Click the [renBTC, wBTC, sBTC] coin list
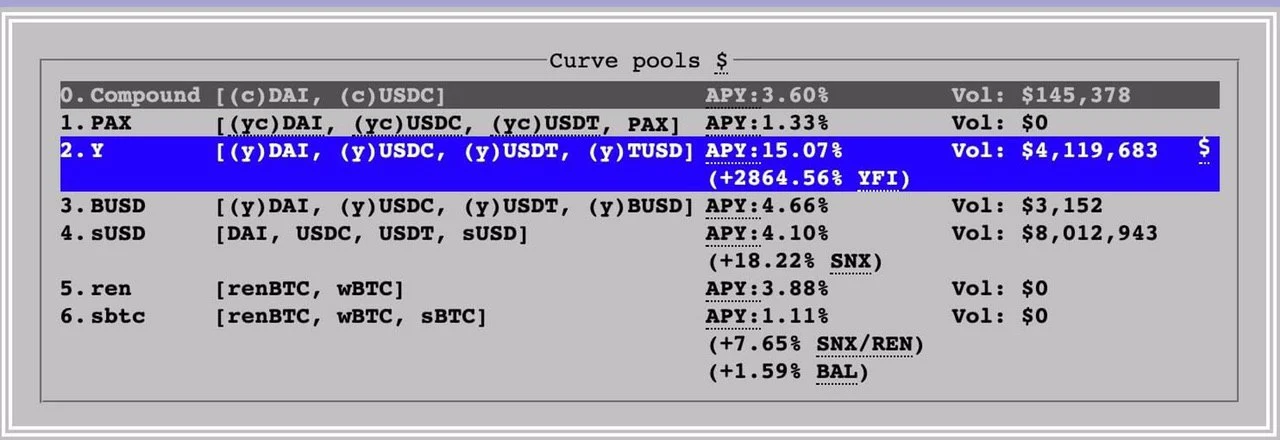1280x440 pixels. point(351,316)
